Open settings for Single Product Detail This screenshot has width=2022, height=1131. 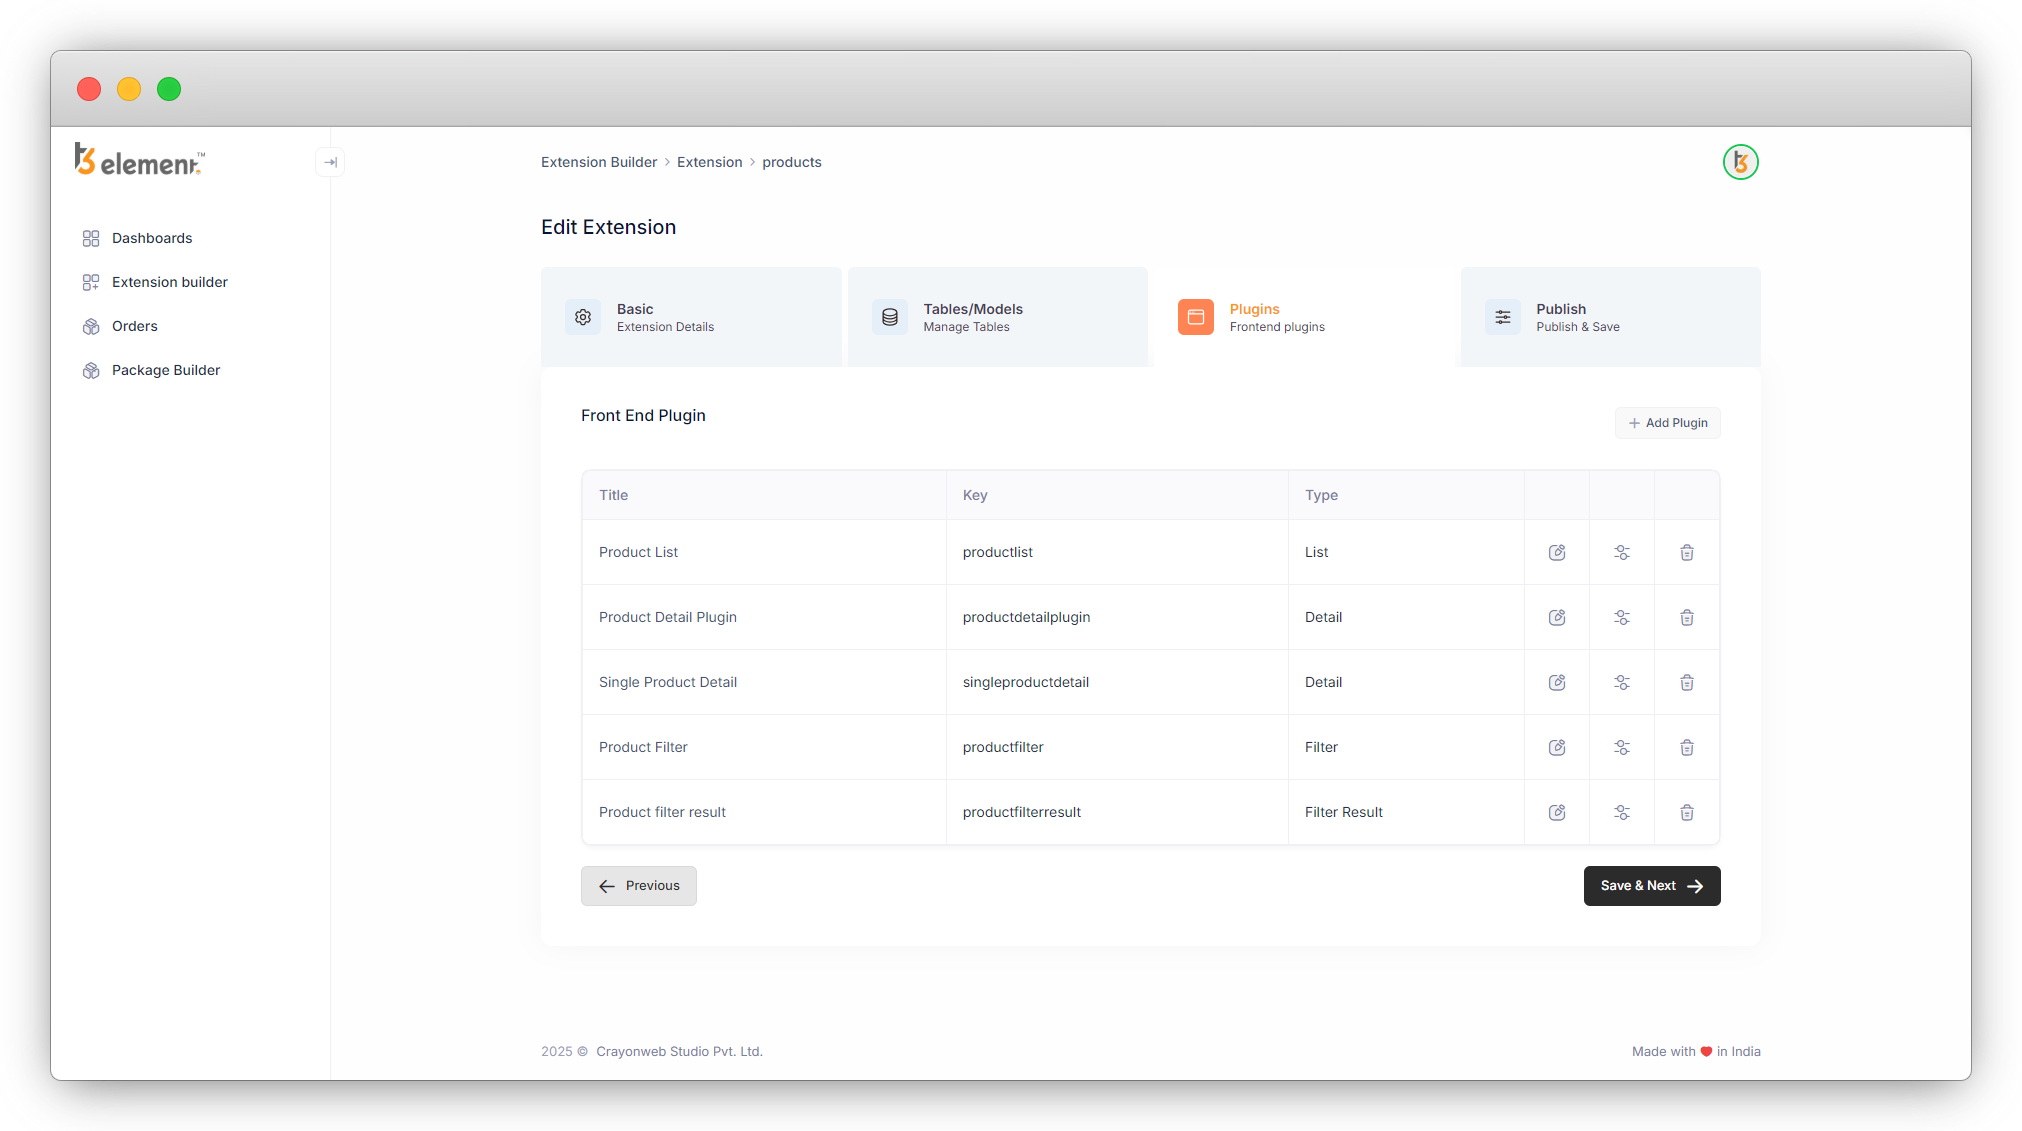(1622, 682)
